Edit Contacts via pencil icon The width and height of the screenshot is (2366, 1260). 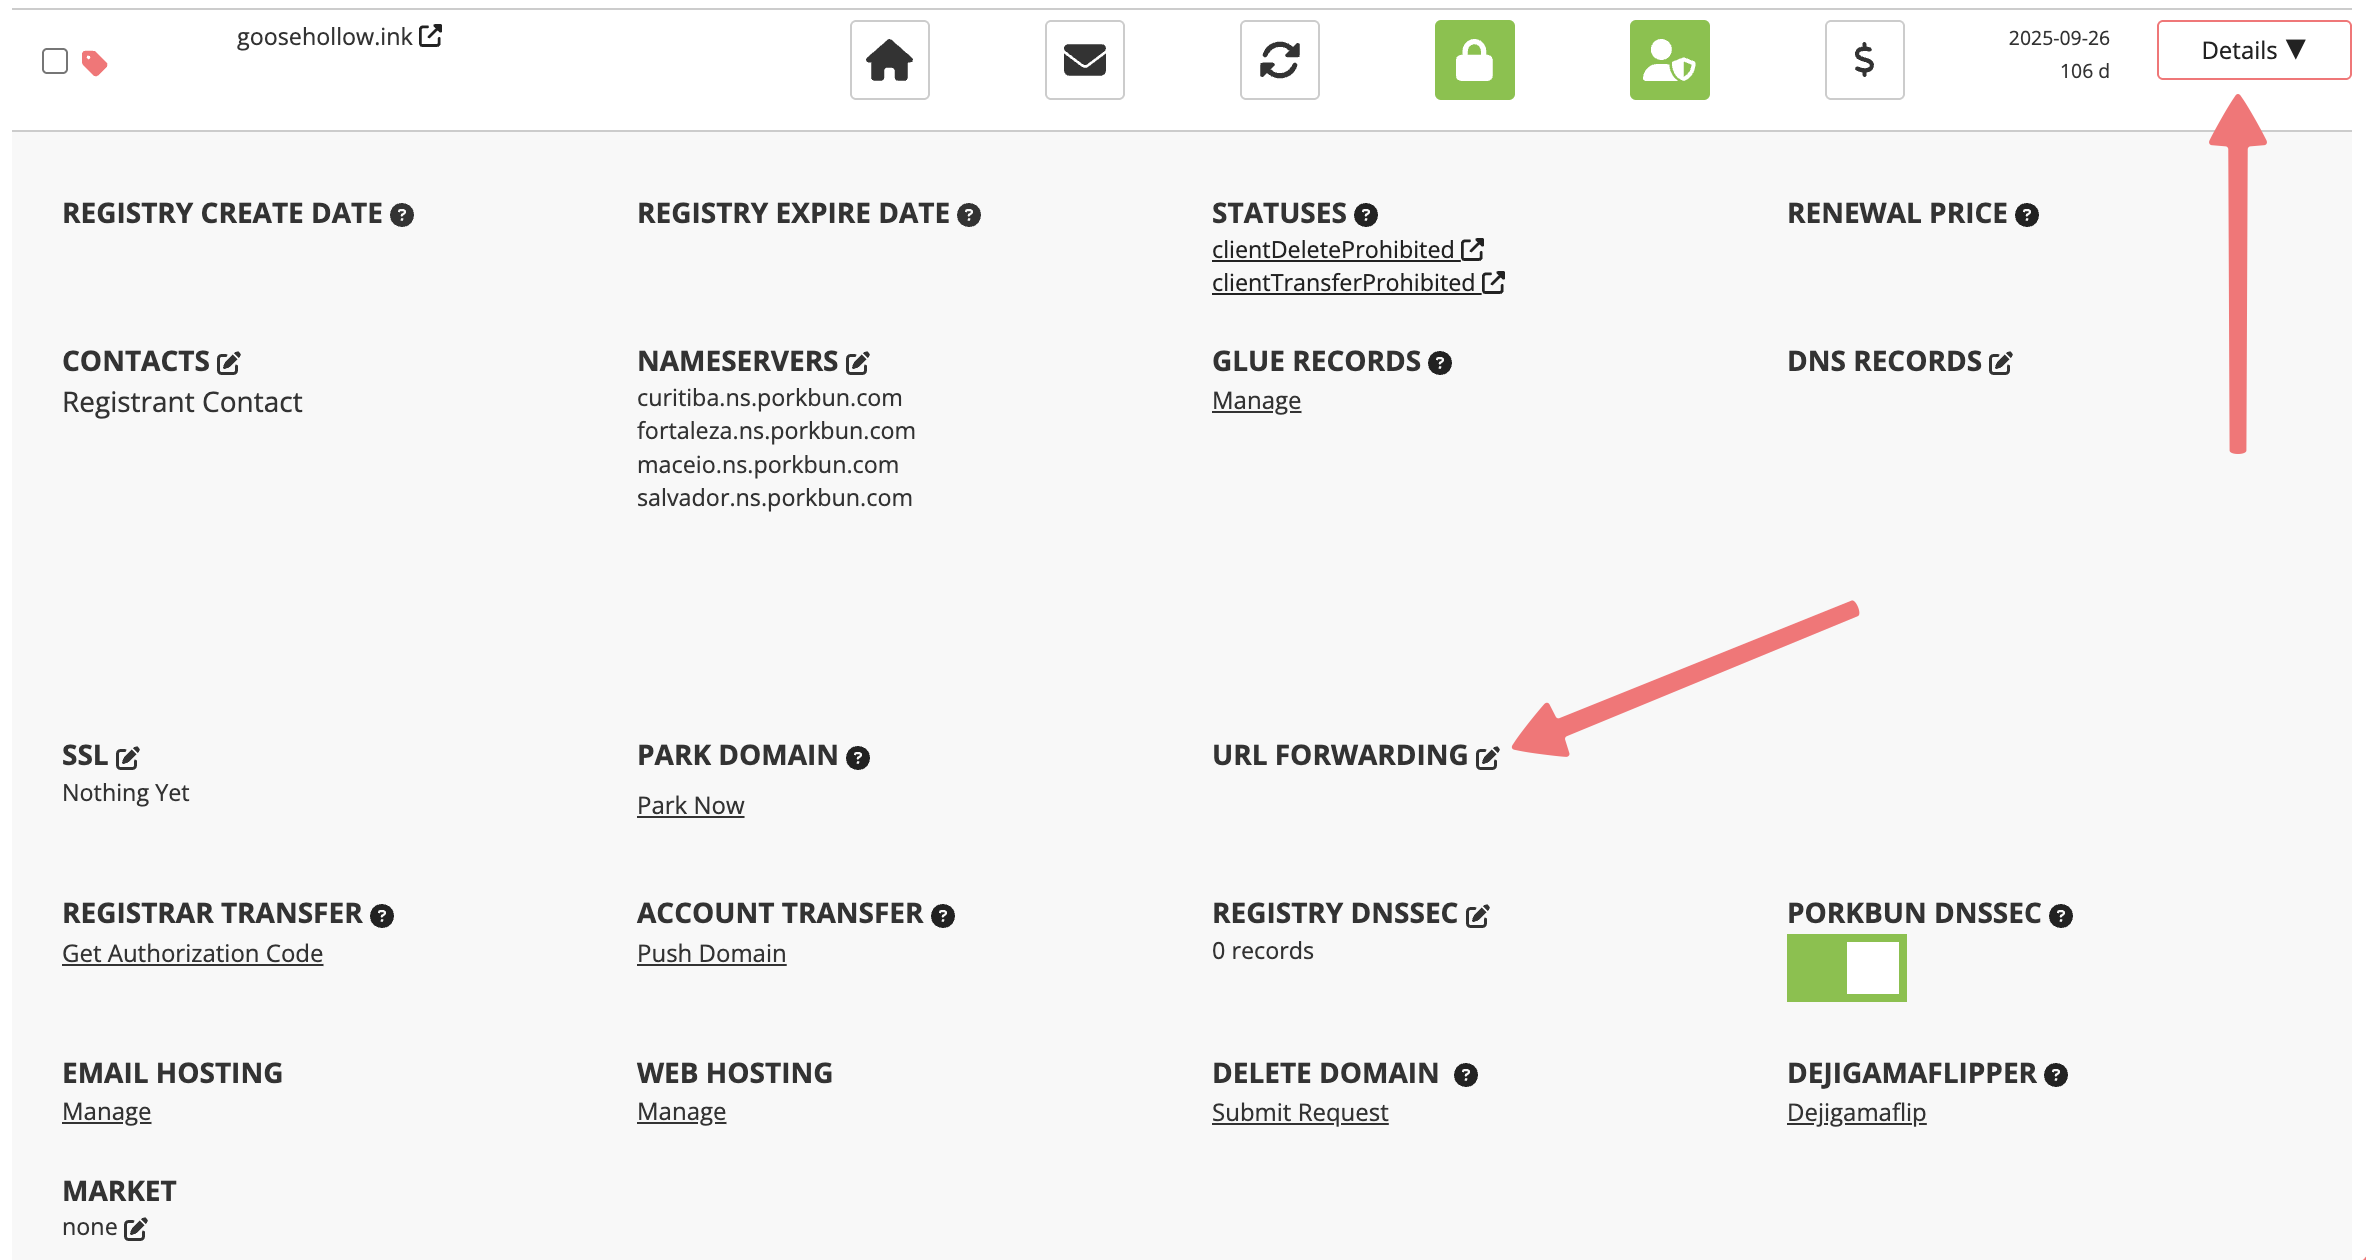[x=229, y=362]
